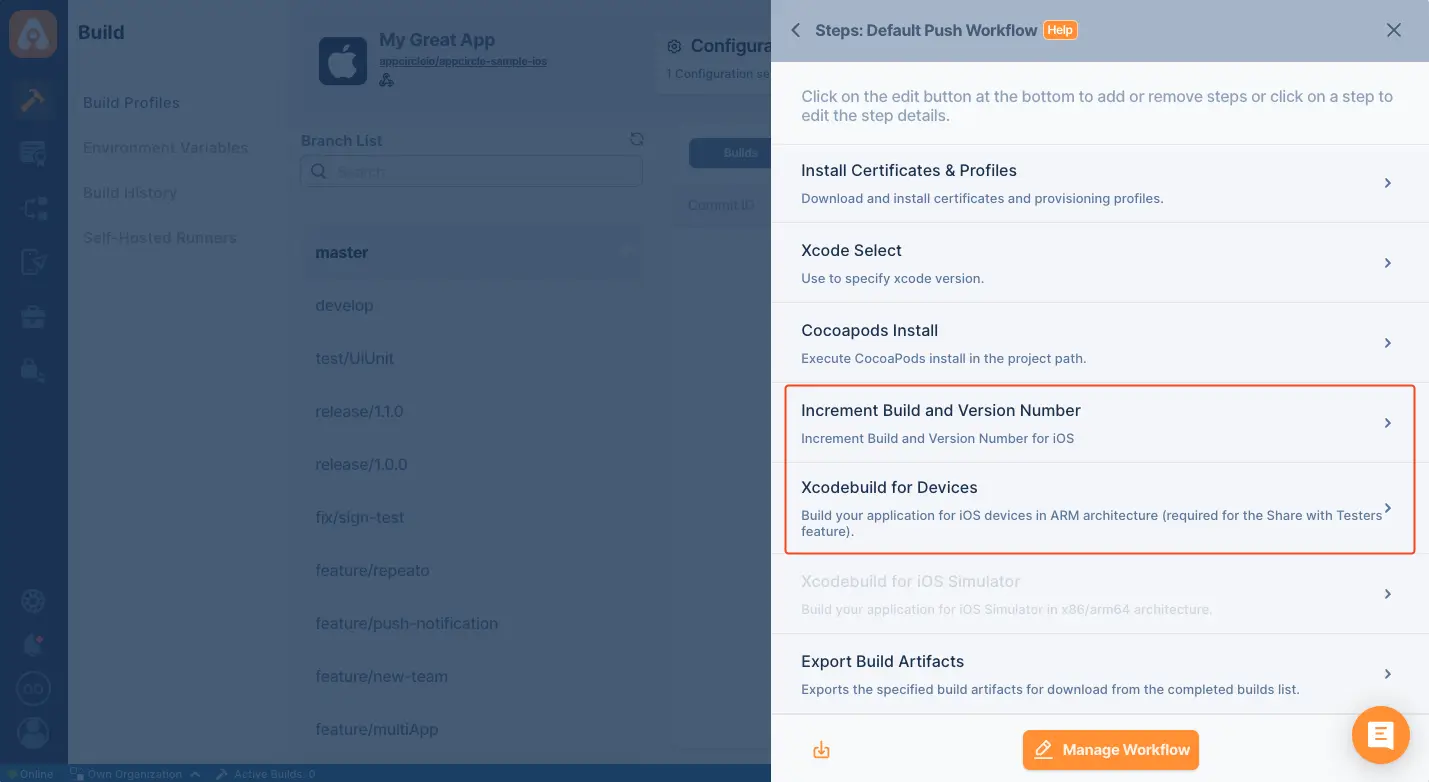Expand the Install Certificates & Profiles chevron
The height and width of the screenshot is (782, 1429).
click(1388, 183)
